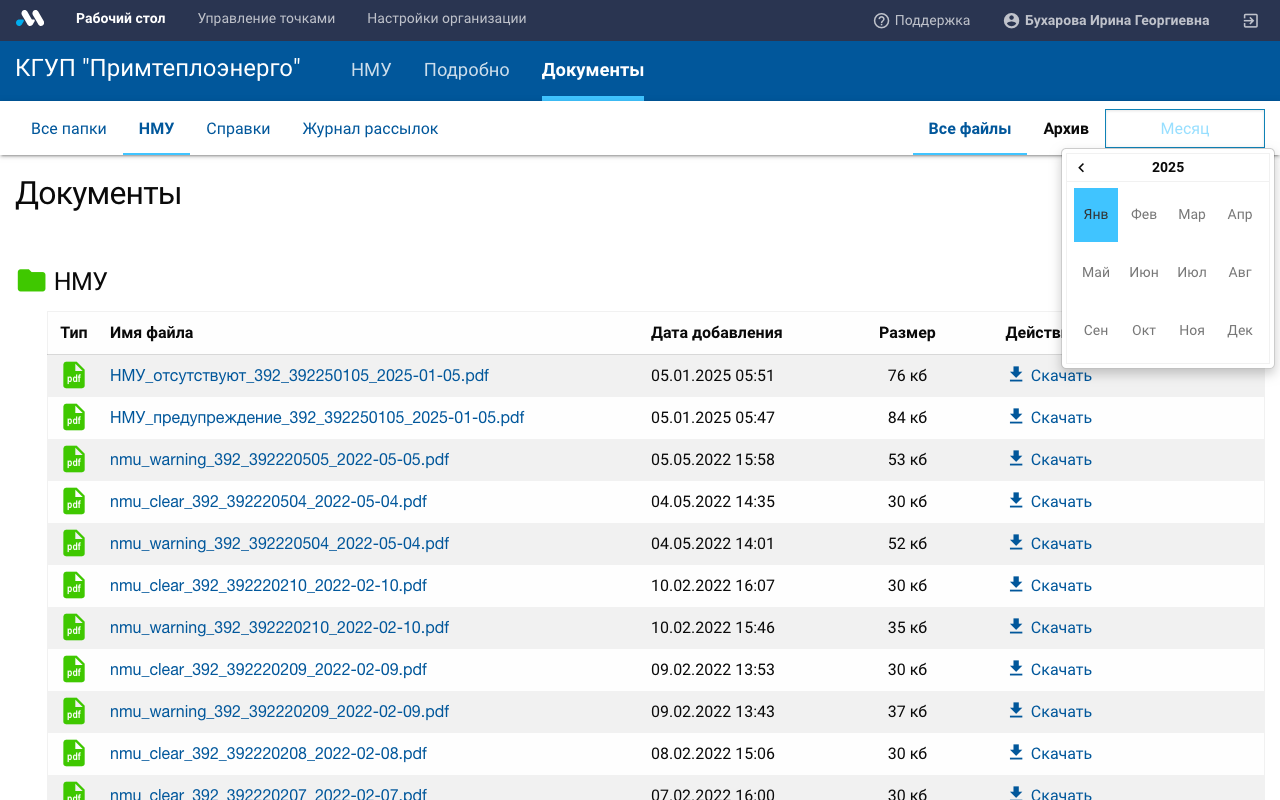This screenshot has width=1280, height=800.
Task: Open Рабочий стол in top menu
Action: click(121, 19)
